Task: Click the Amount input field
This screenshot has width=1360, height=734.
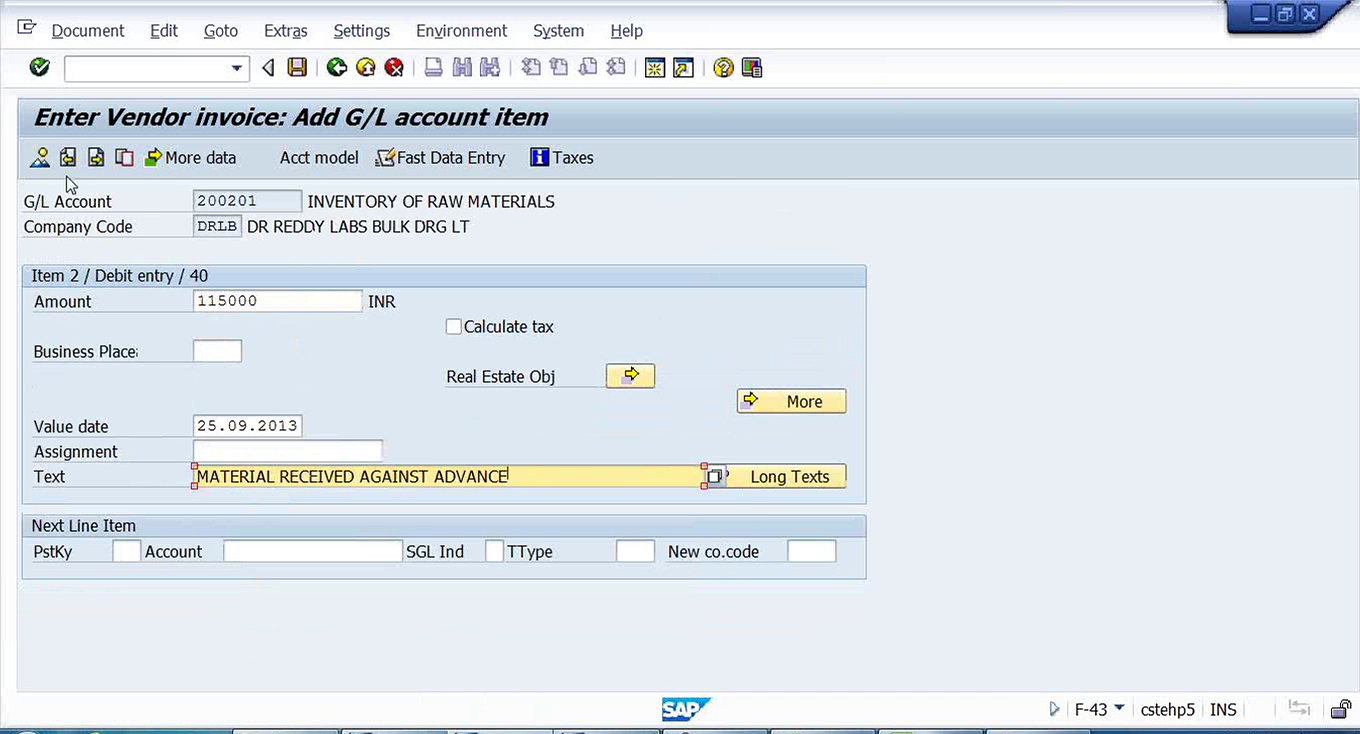Action: (277, 301)
